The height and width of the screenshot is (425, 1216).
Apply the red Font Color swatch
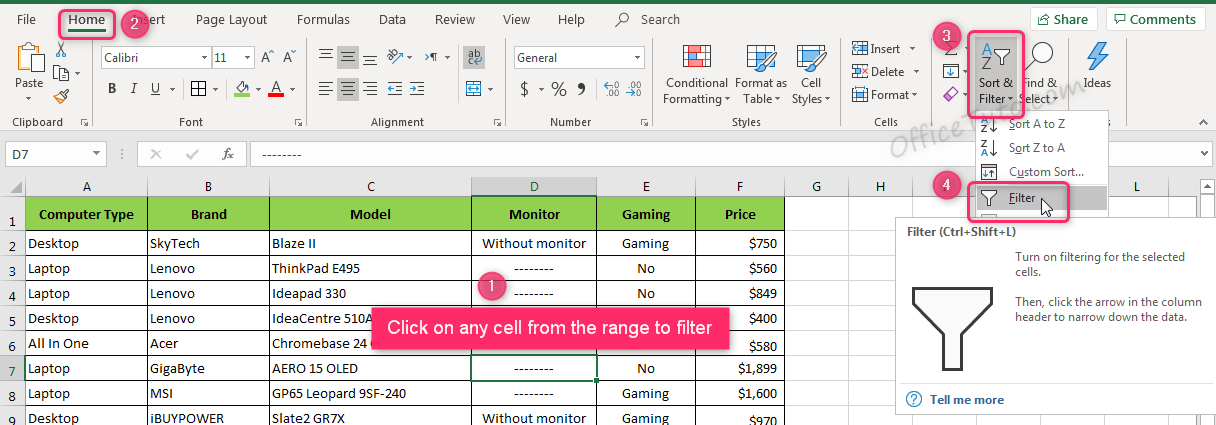[x=275, y=89]
